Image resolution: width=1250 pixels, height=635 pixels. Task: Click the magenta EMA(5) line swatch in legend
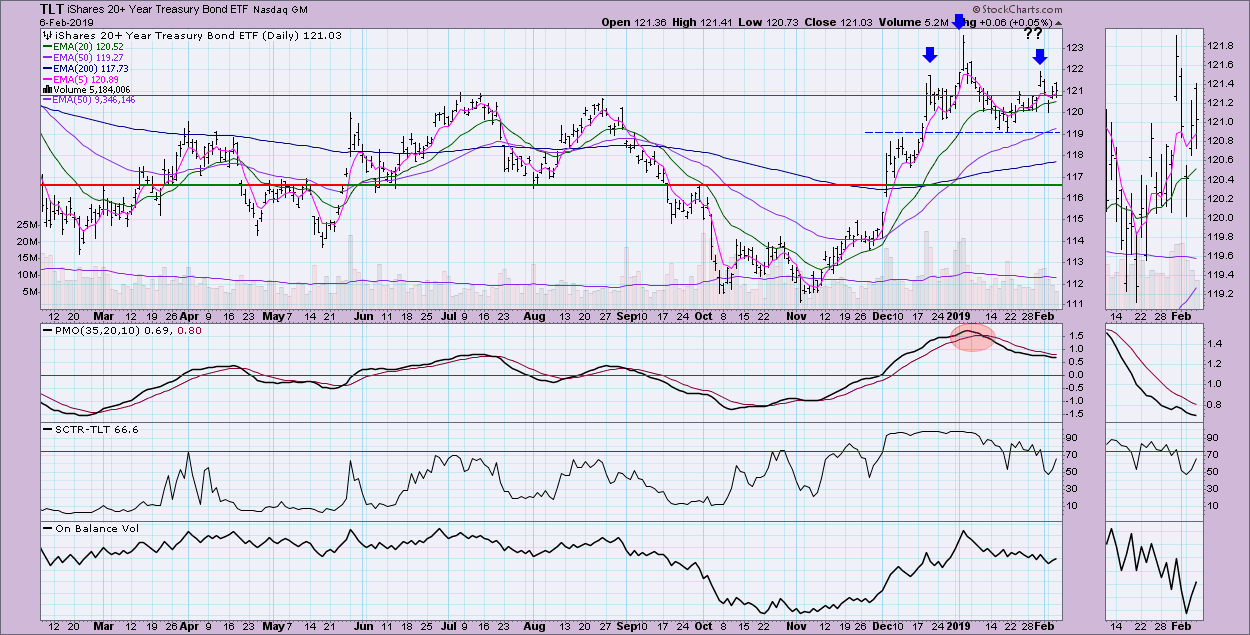point(45,79)
